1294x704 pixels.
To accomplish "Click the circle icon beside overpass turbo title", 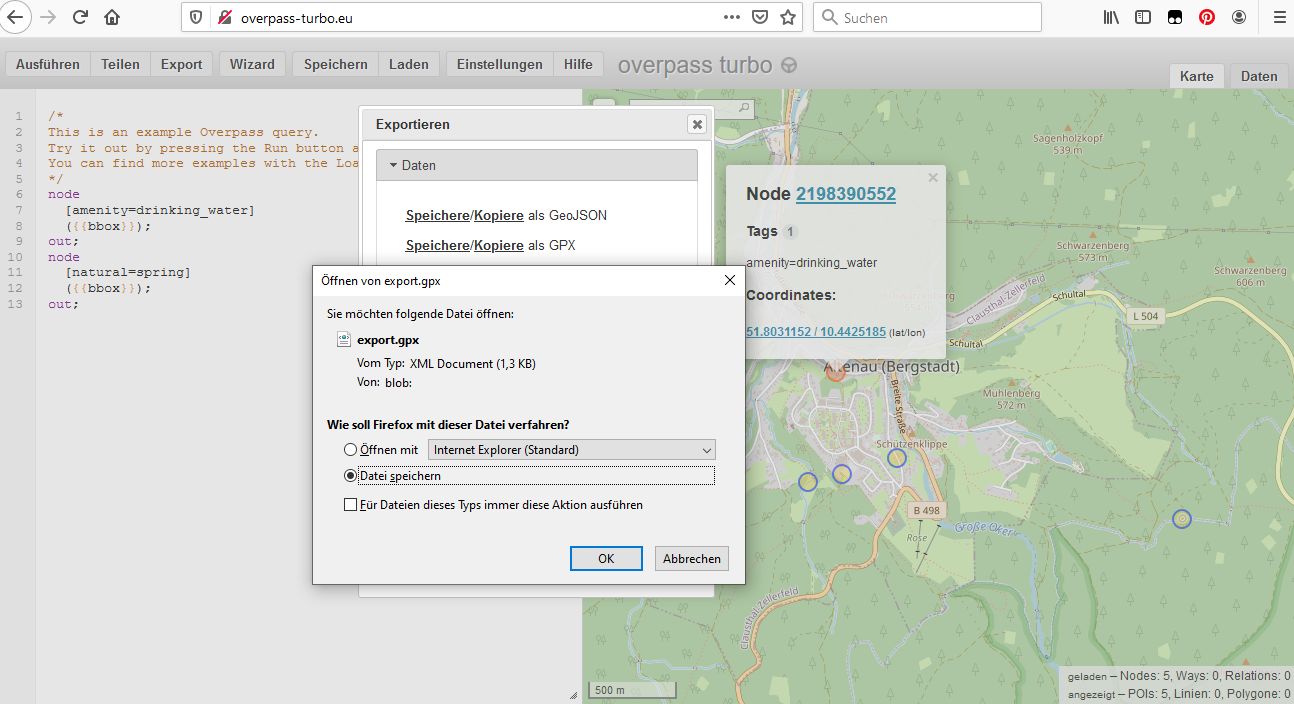I will [789, 65].
